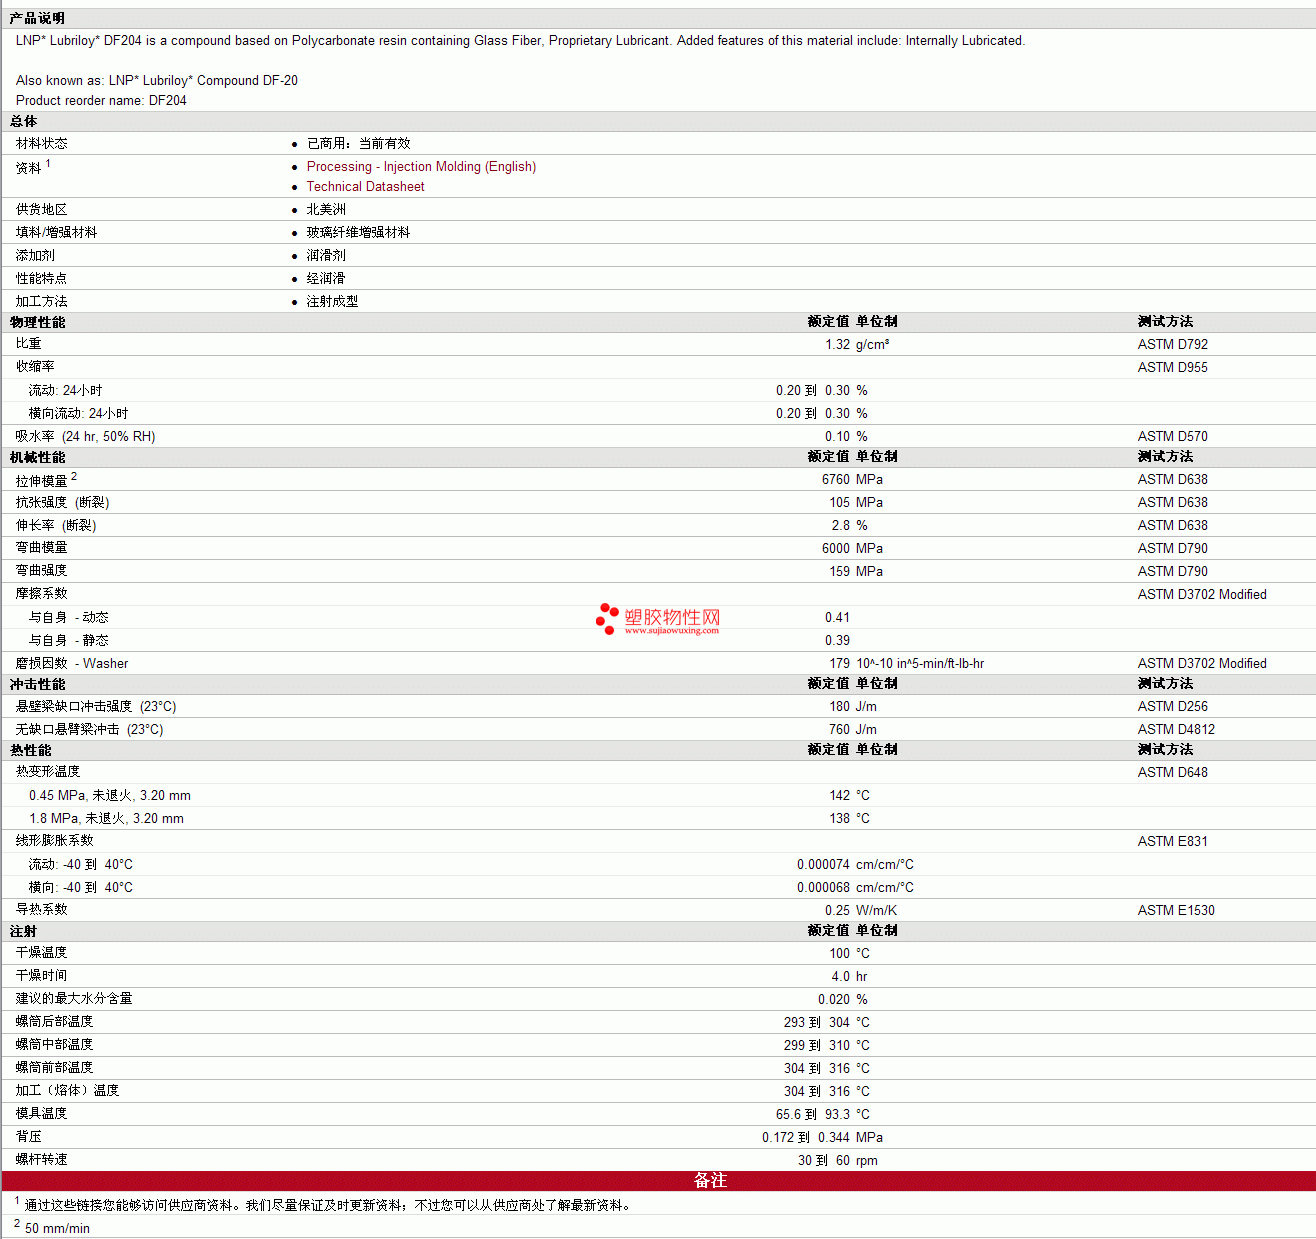Select the 2.8 elongation value
The height and width of the screenshot is (1239, 1316).
[x=841, y=526]
